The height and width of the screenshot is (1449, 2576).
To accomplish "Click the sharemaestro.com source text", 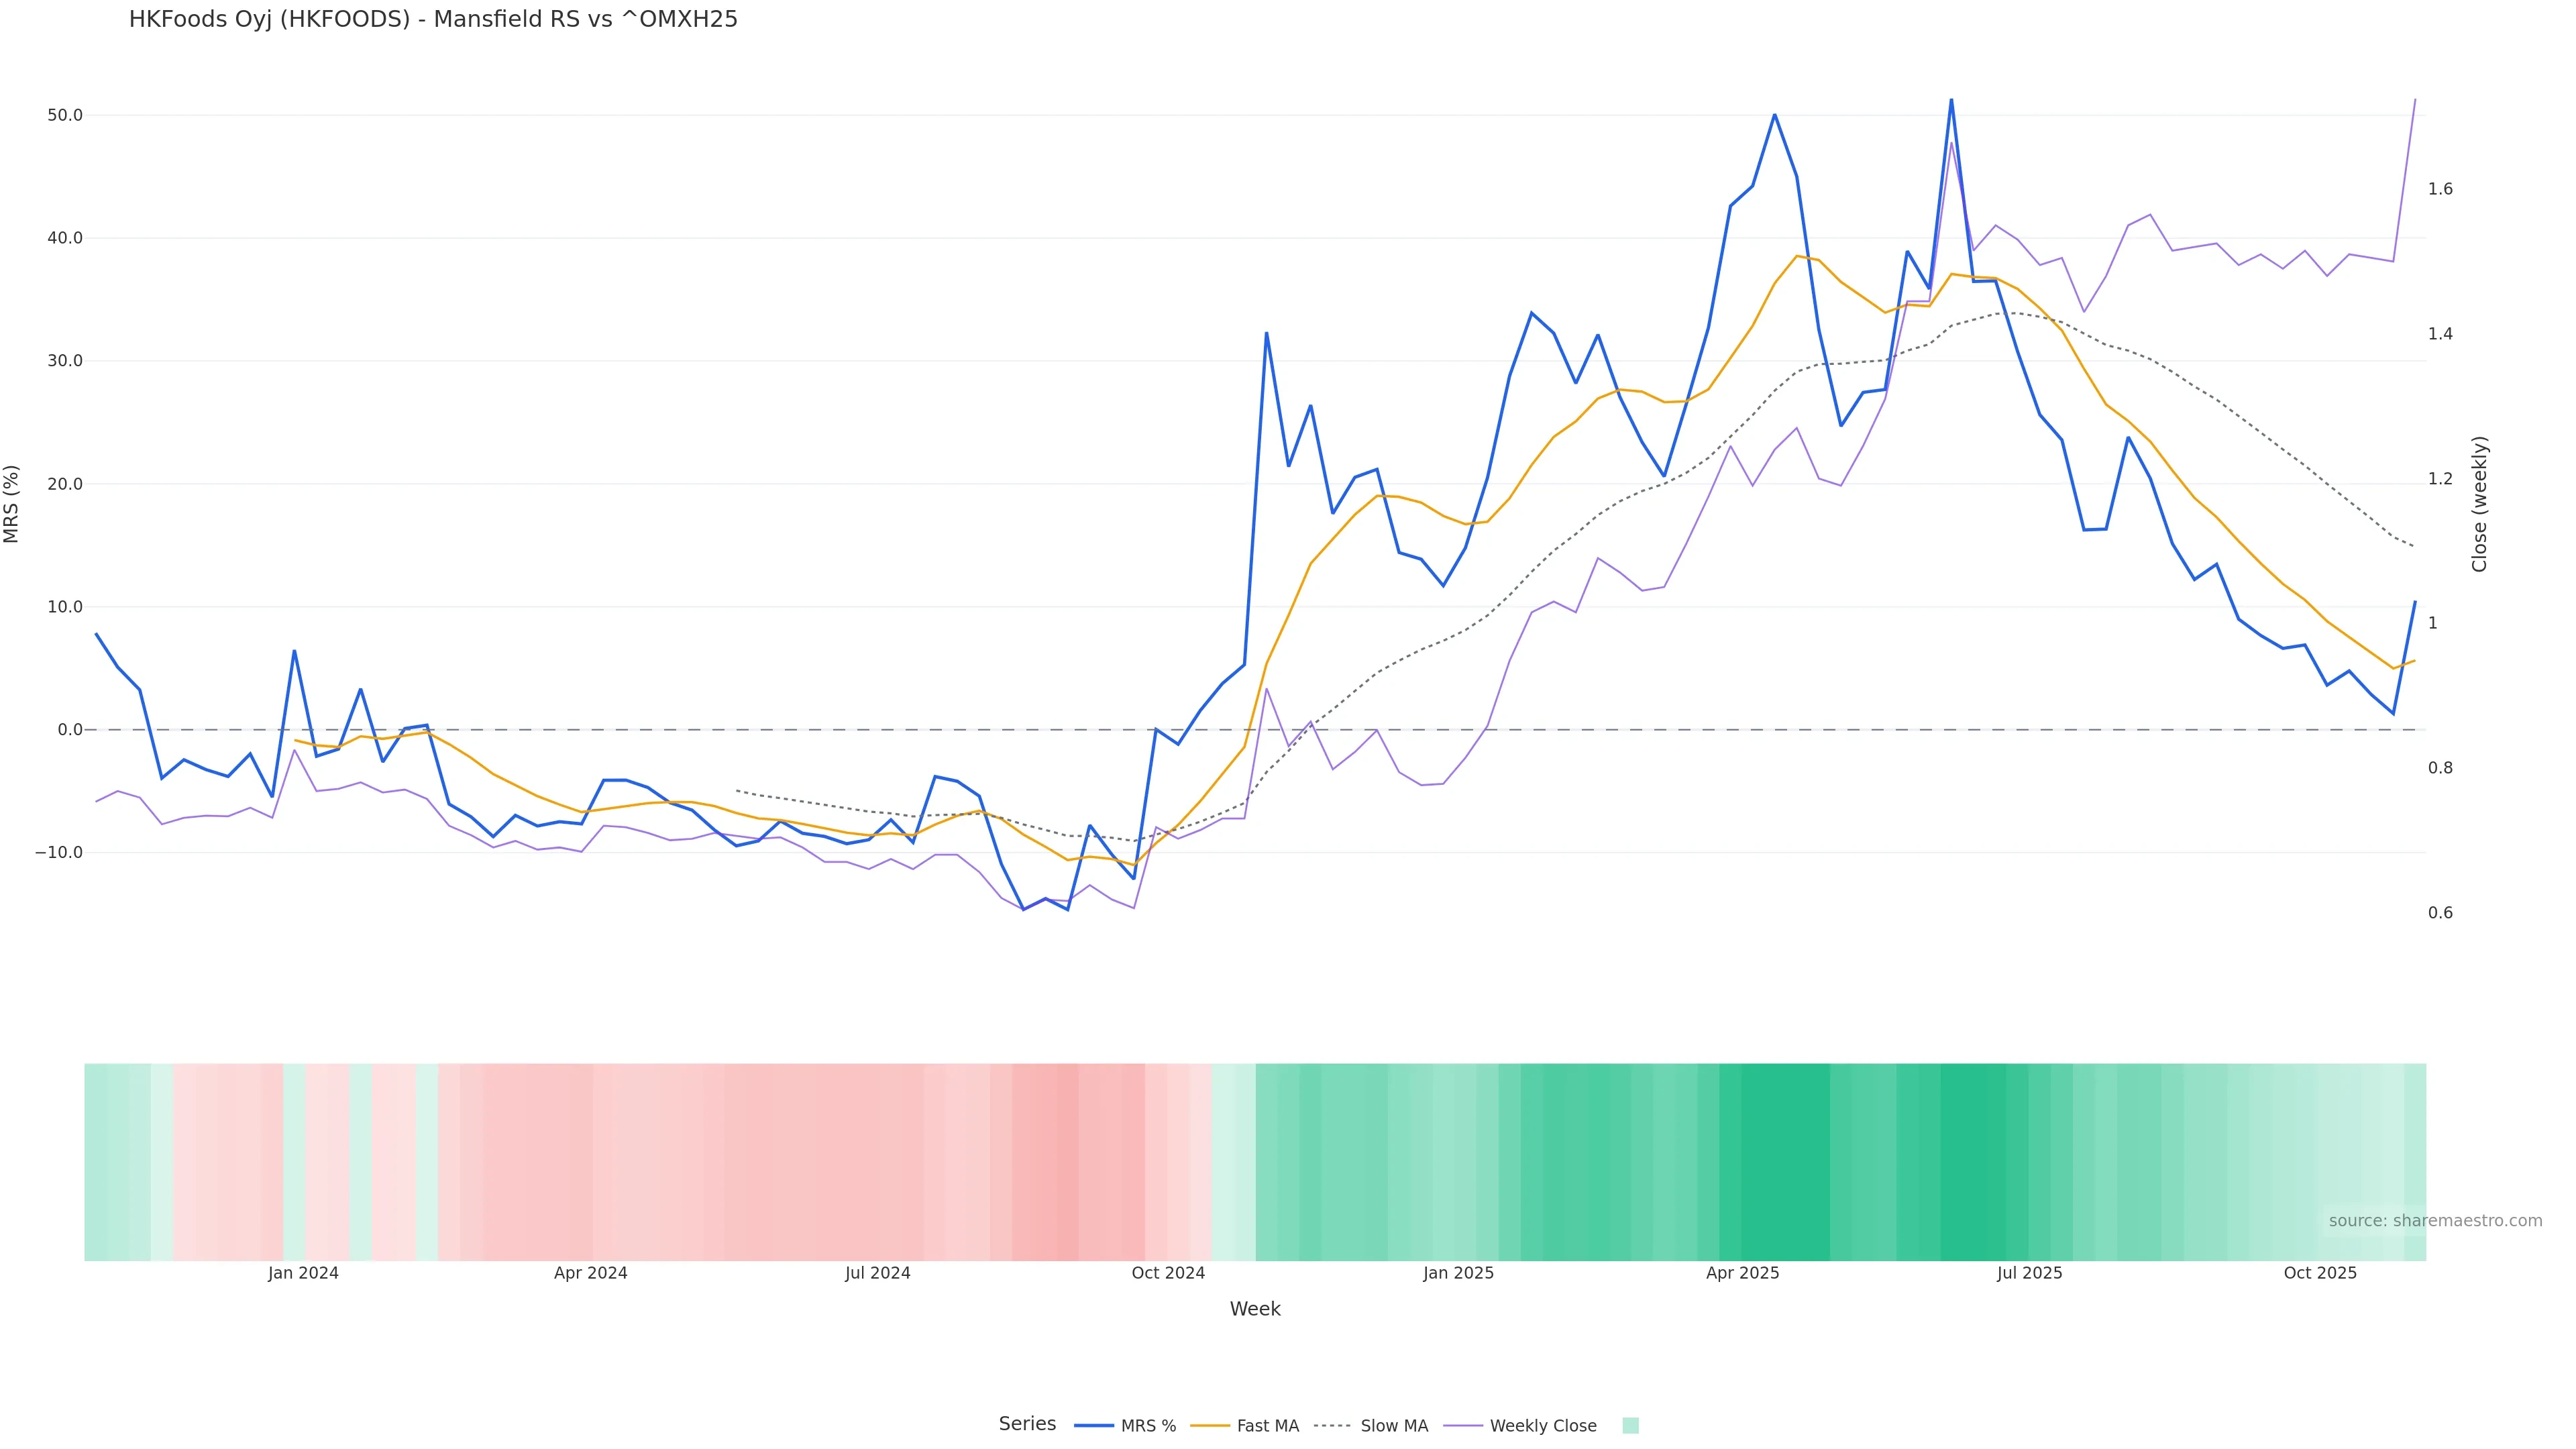I will [2435, 1221].
